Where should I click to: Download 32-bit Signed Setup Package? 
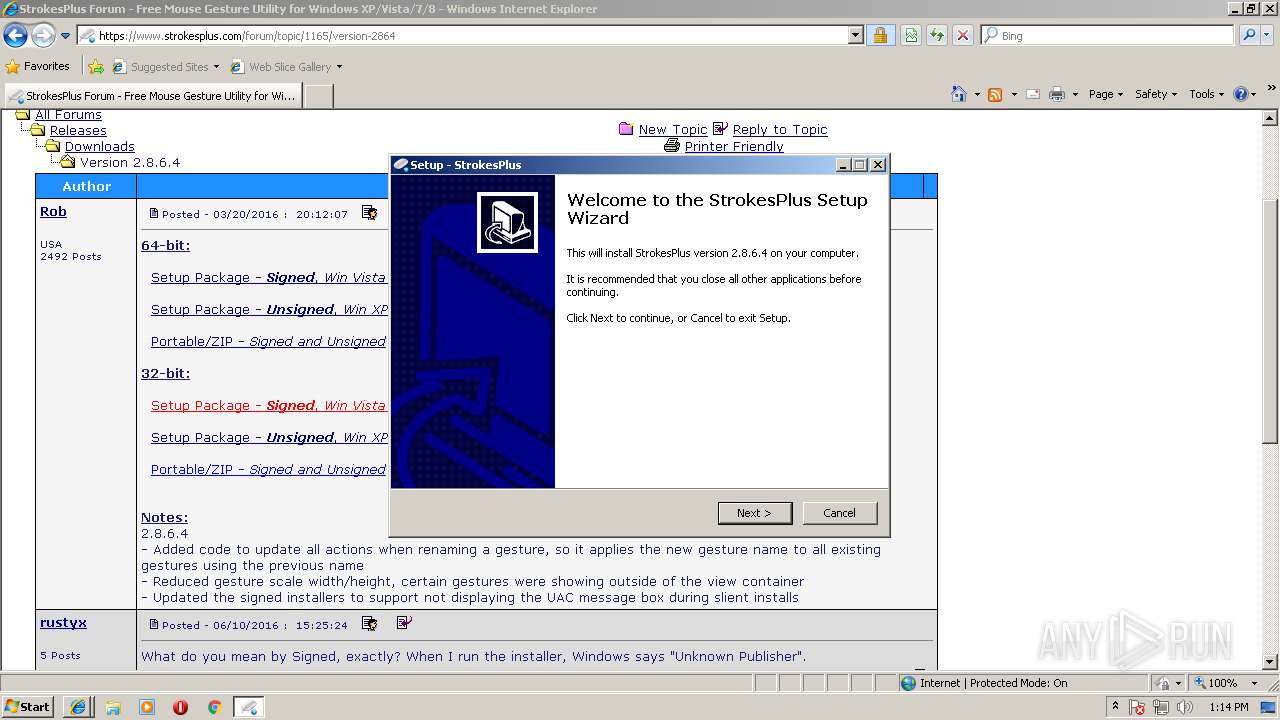268,405
